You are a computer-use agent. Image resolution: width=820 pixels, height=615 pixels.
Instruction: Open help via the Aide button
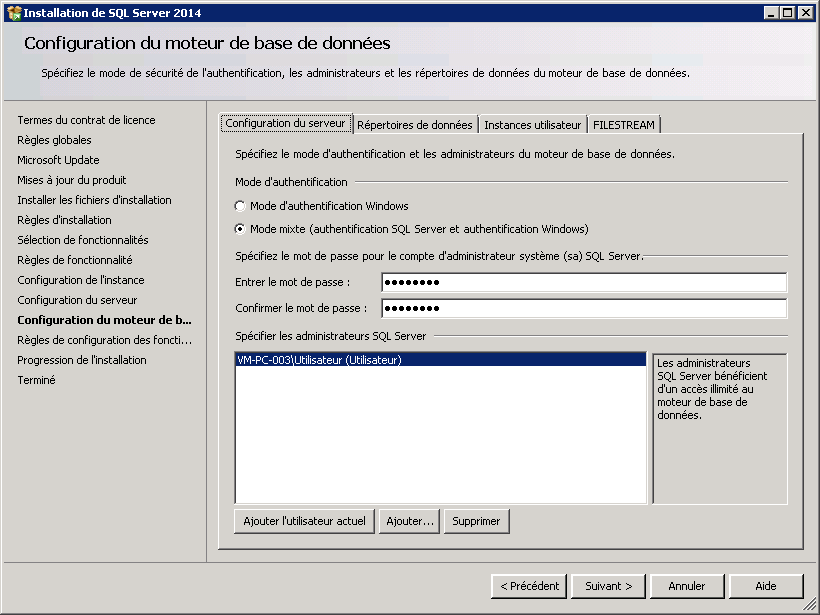(766, 586)
